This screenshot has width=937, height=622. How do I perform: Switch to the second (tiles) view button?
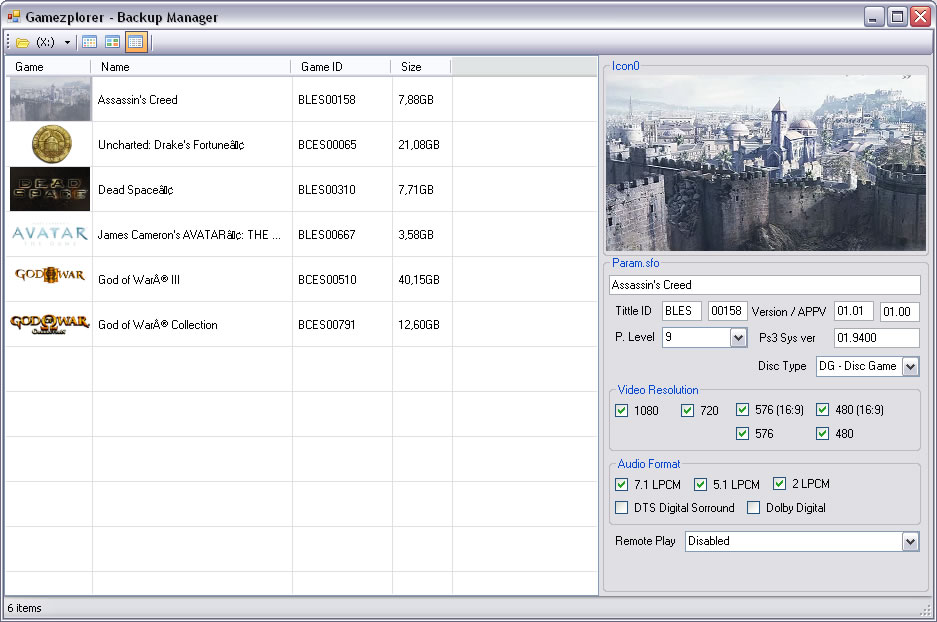112,42
